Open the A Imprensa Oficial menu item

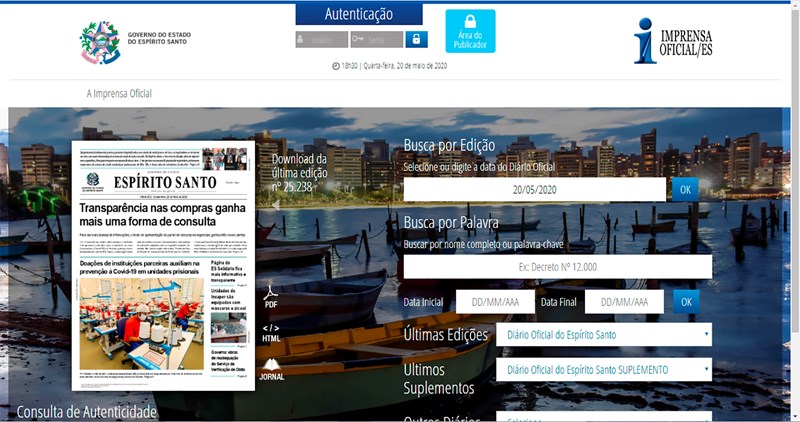pyautogui.click(x=119, y=93)
